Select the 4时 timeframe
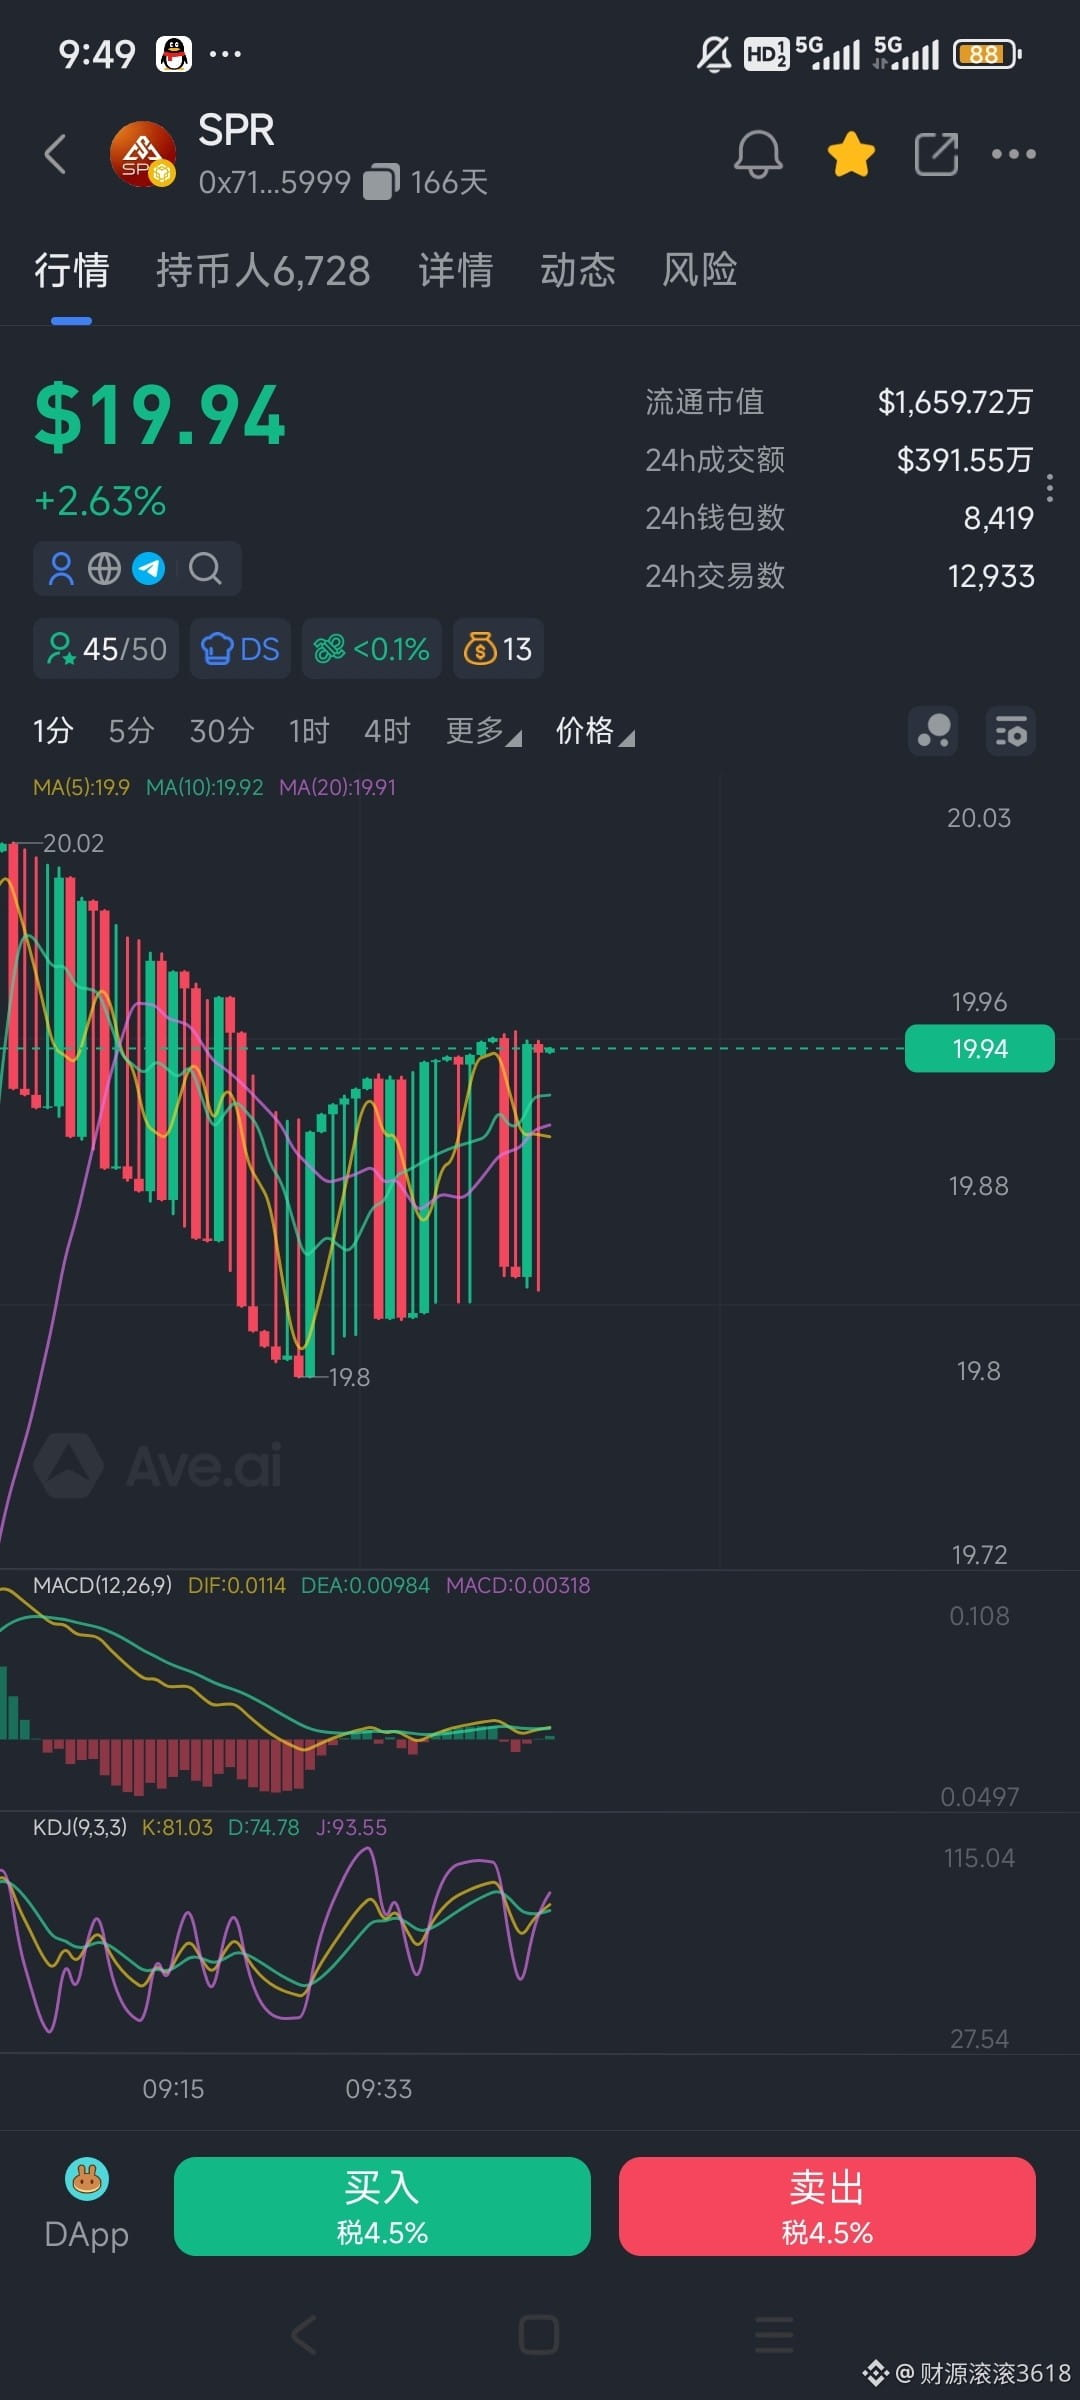The height and width of the screenshot is (2400, 1080). pos(387,731)
